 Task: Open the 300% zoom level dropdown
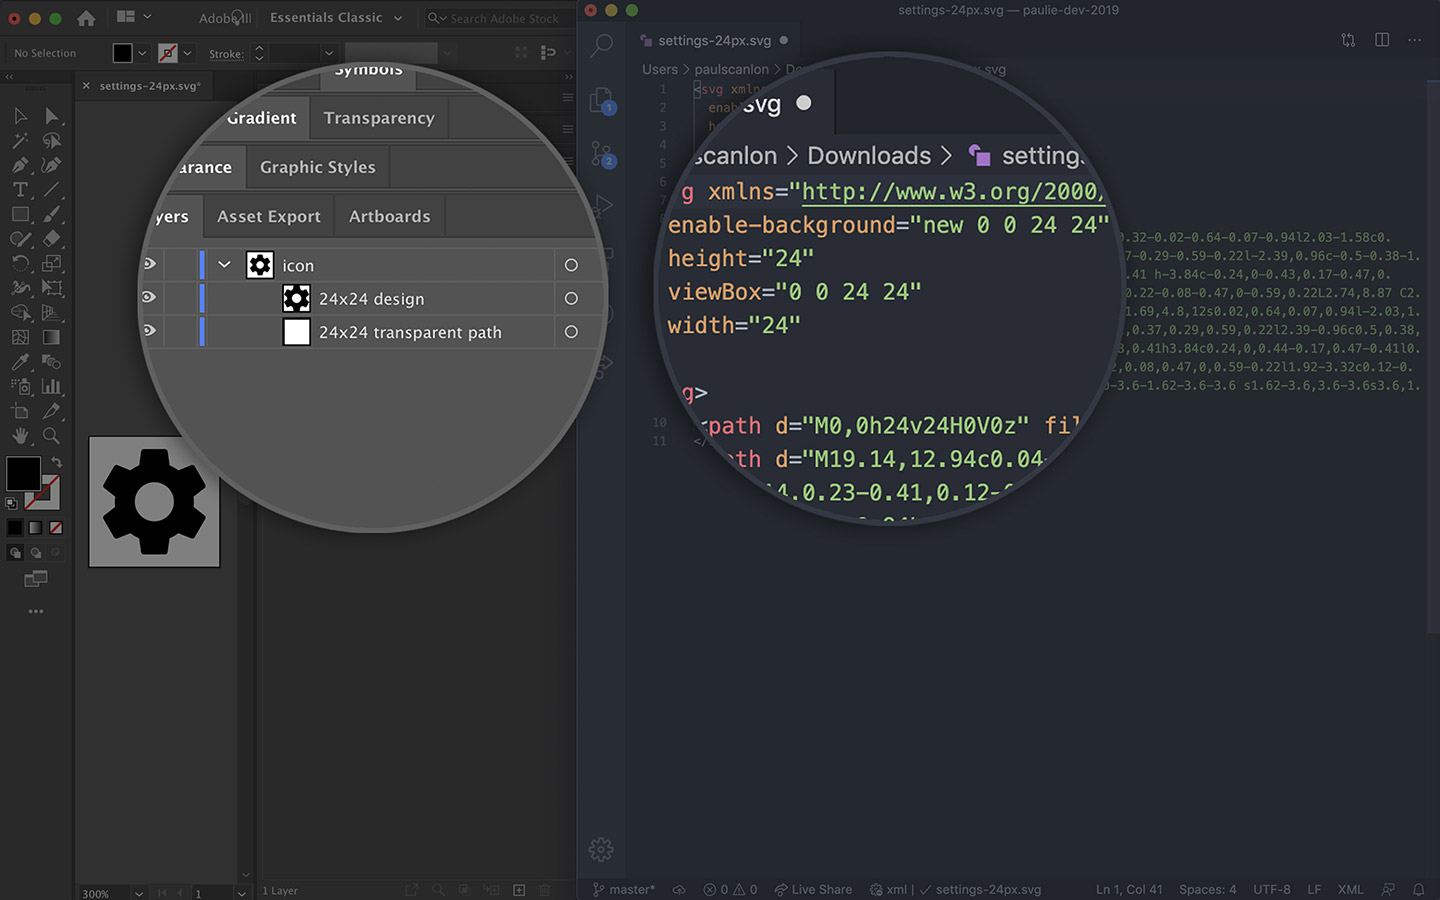click(x=139, y=893)
